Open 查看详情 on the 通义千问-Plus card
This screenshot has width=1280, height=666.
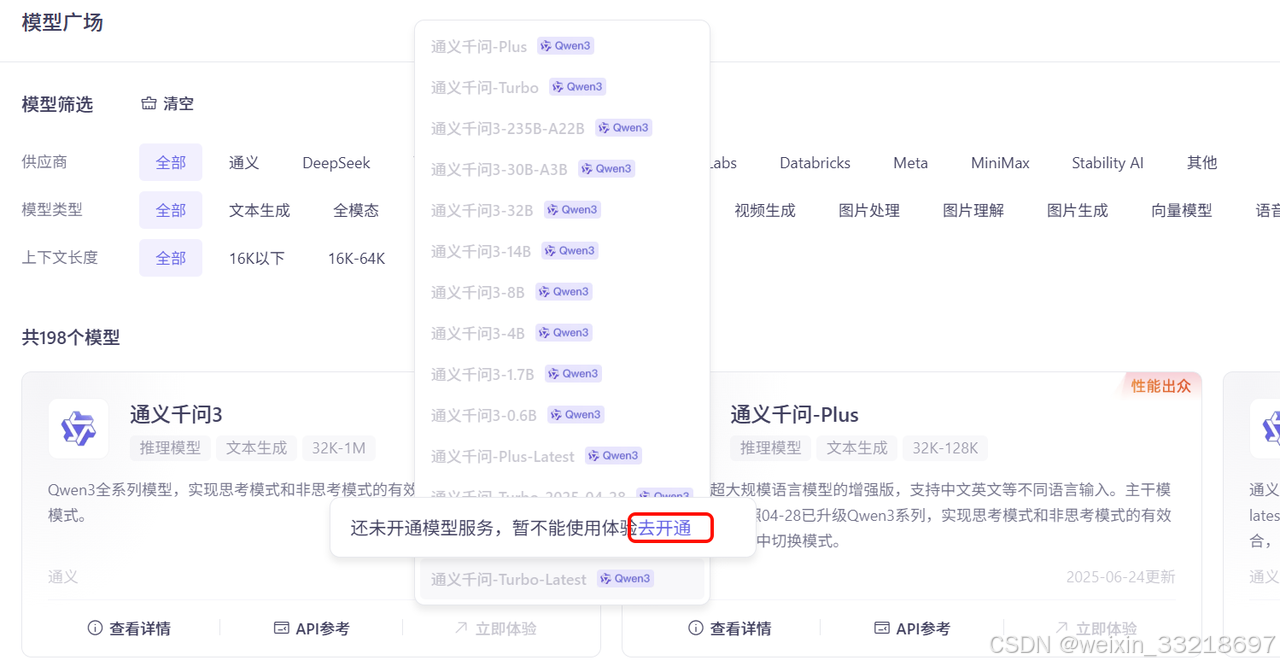point(729,628)
